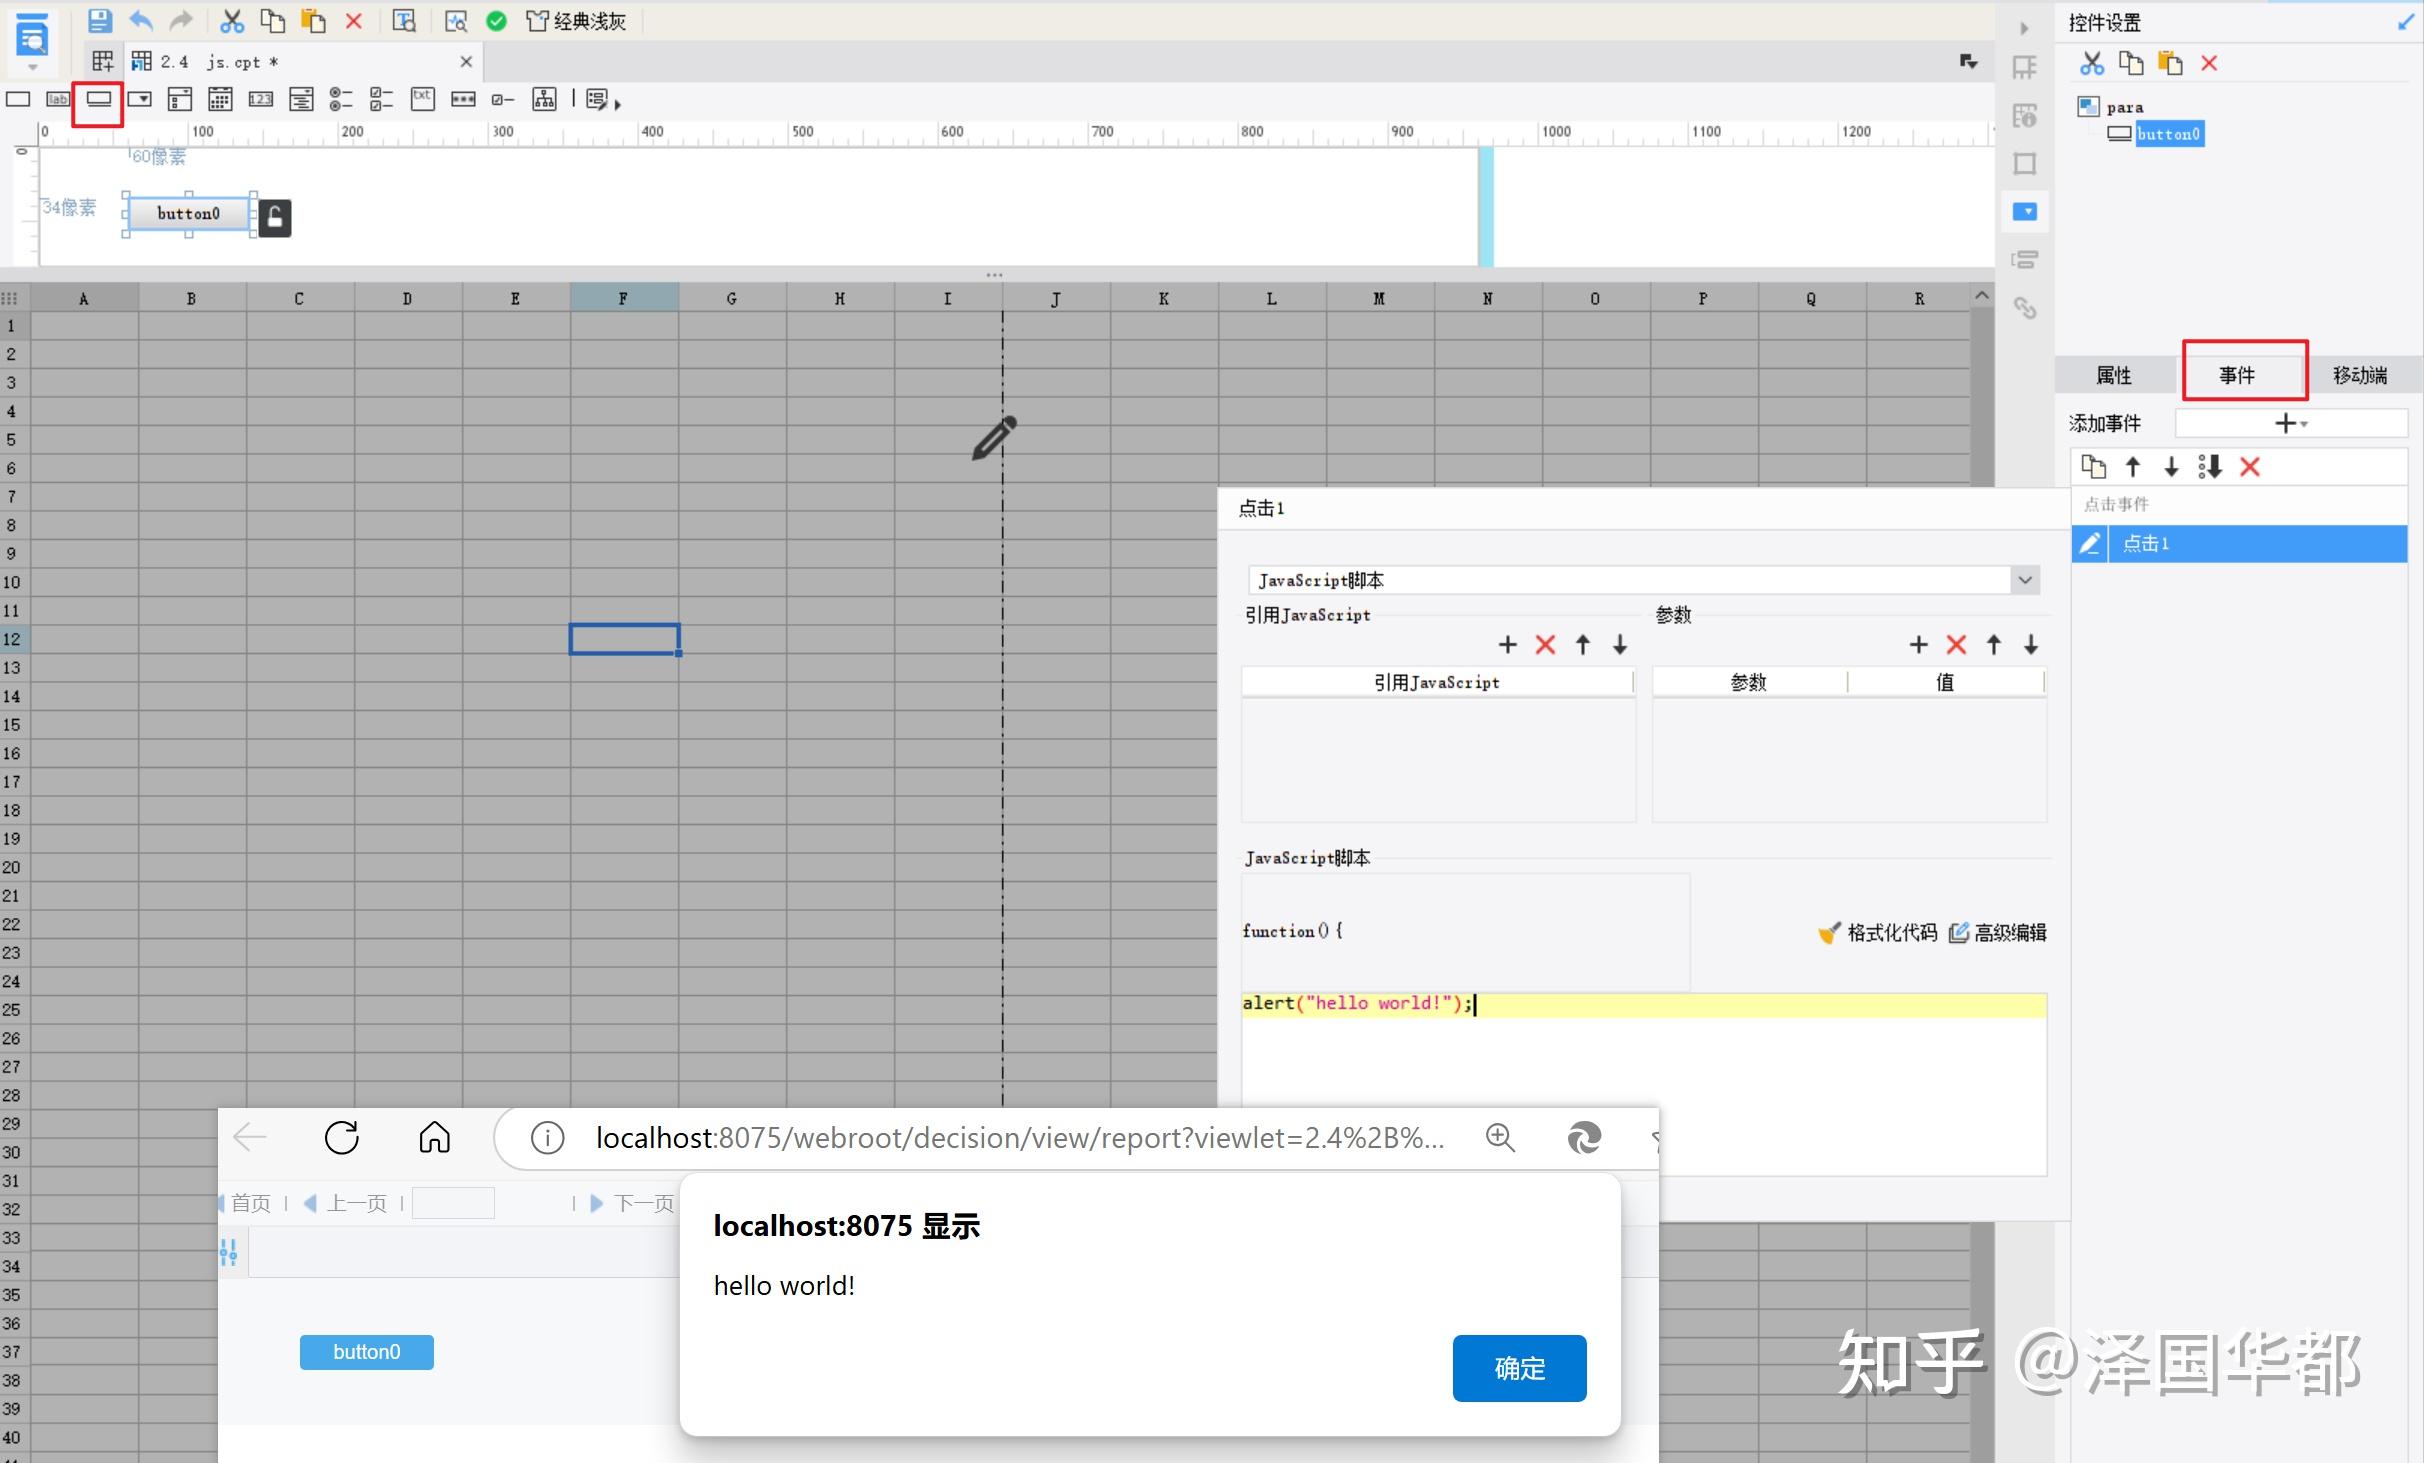Viewport: 2424px width, 1463px height.
Task: Insert a tree widget from the widget toolbar
Action: (x=543, y=99)
